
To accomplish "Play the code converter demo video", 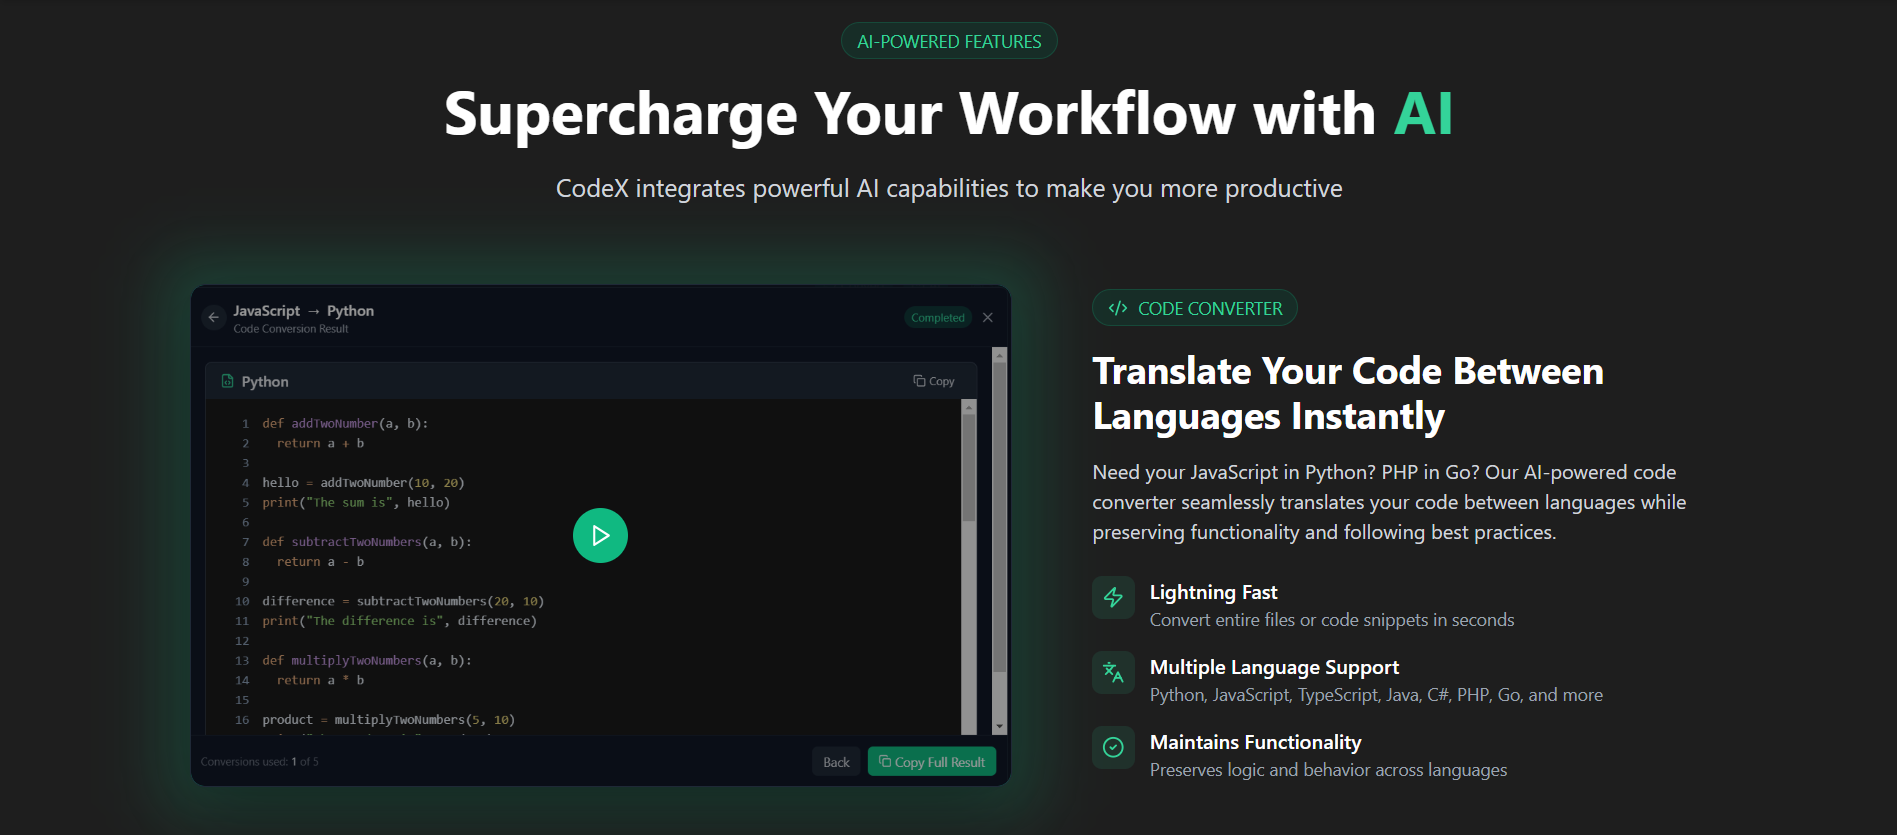I will [x=600, y=536].
